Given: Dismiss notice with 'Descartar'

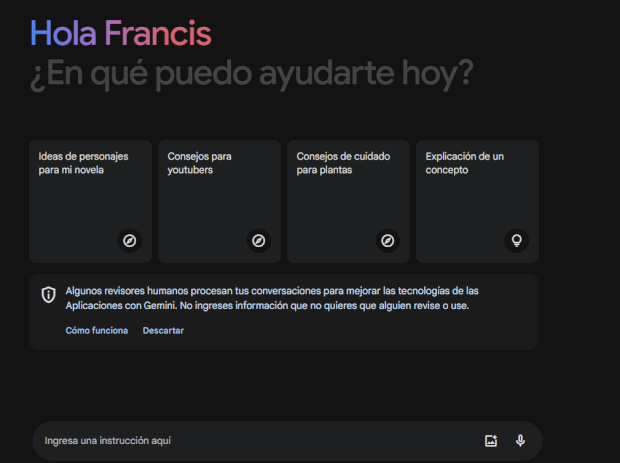Looking at the screenshot, I should (163, 331).
